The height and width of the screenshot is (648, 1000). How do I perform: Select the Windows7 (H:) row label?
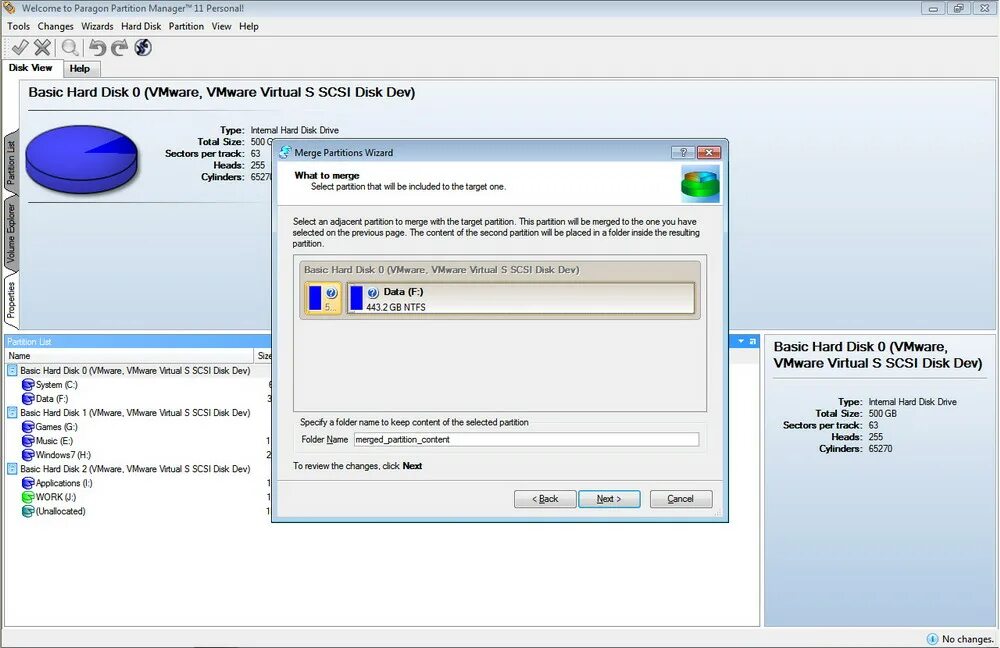point(63,455)
